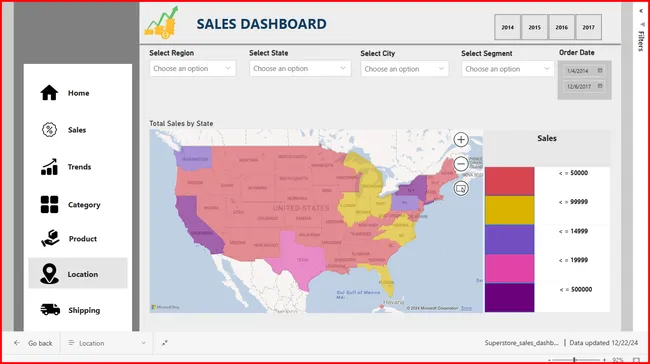Open the Product box-in-hand icon
The height and width of the screenshot is (364, 650).
[x=50, y=238]
